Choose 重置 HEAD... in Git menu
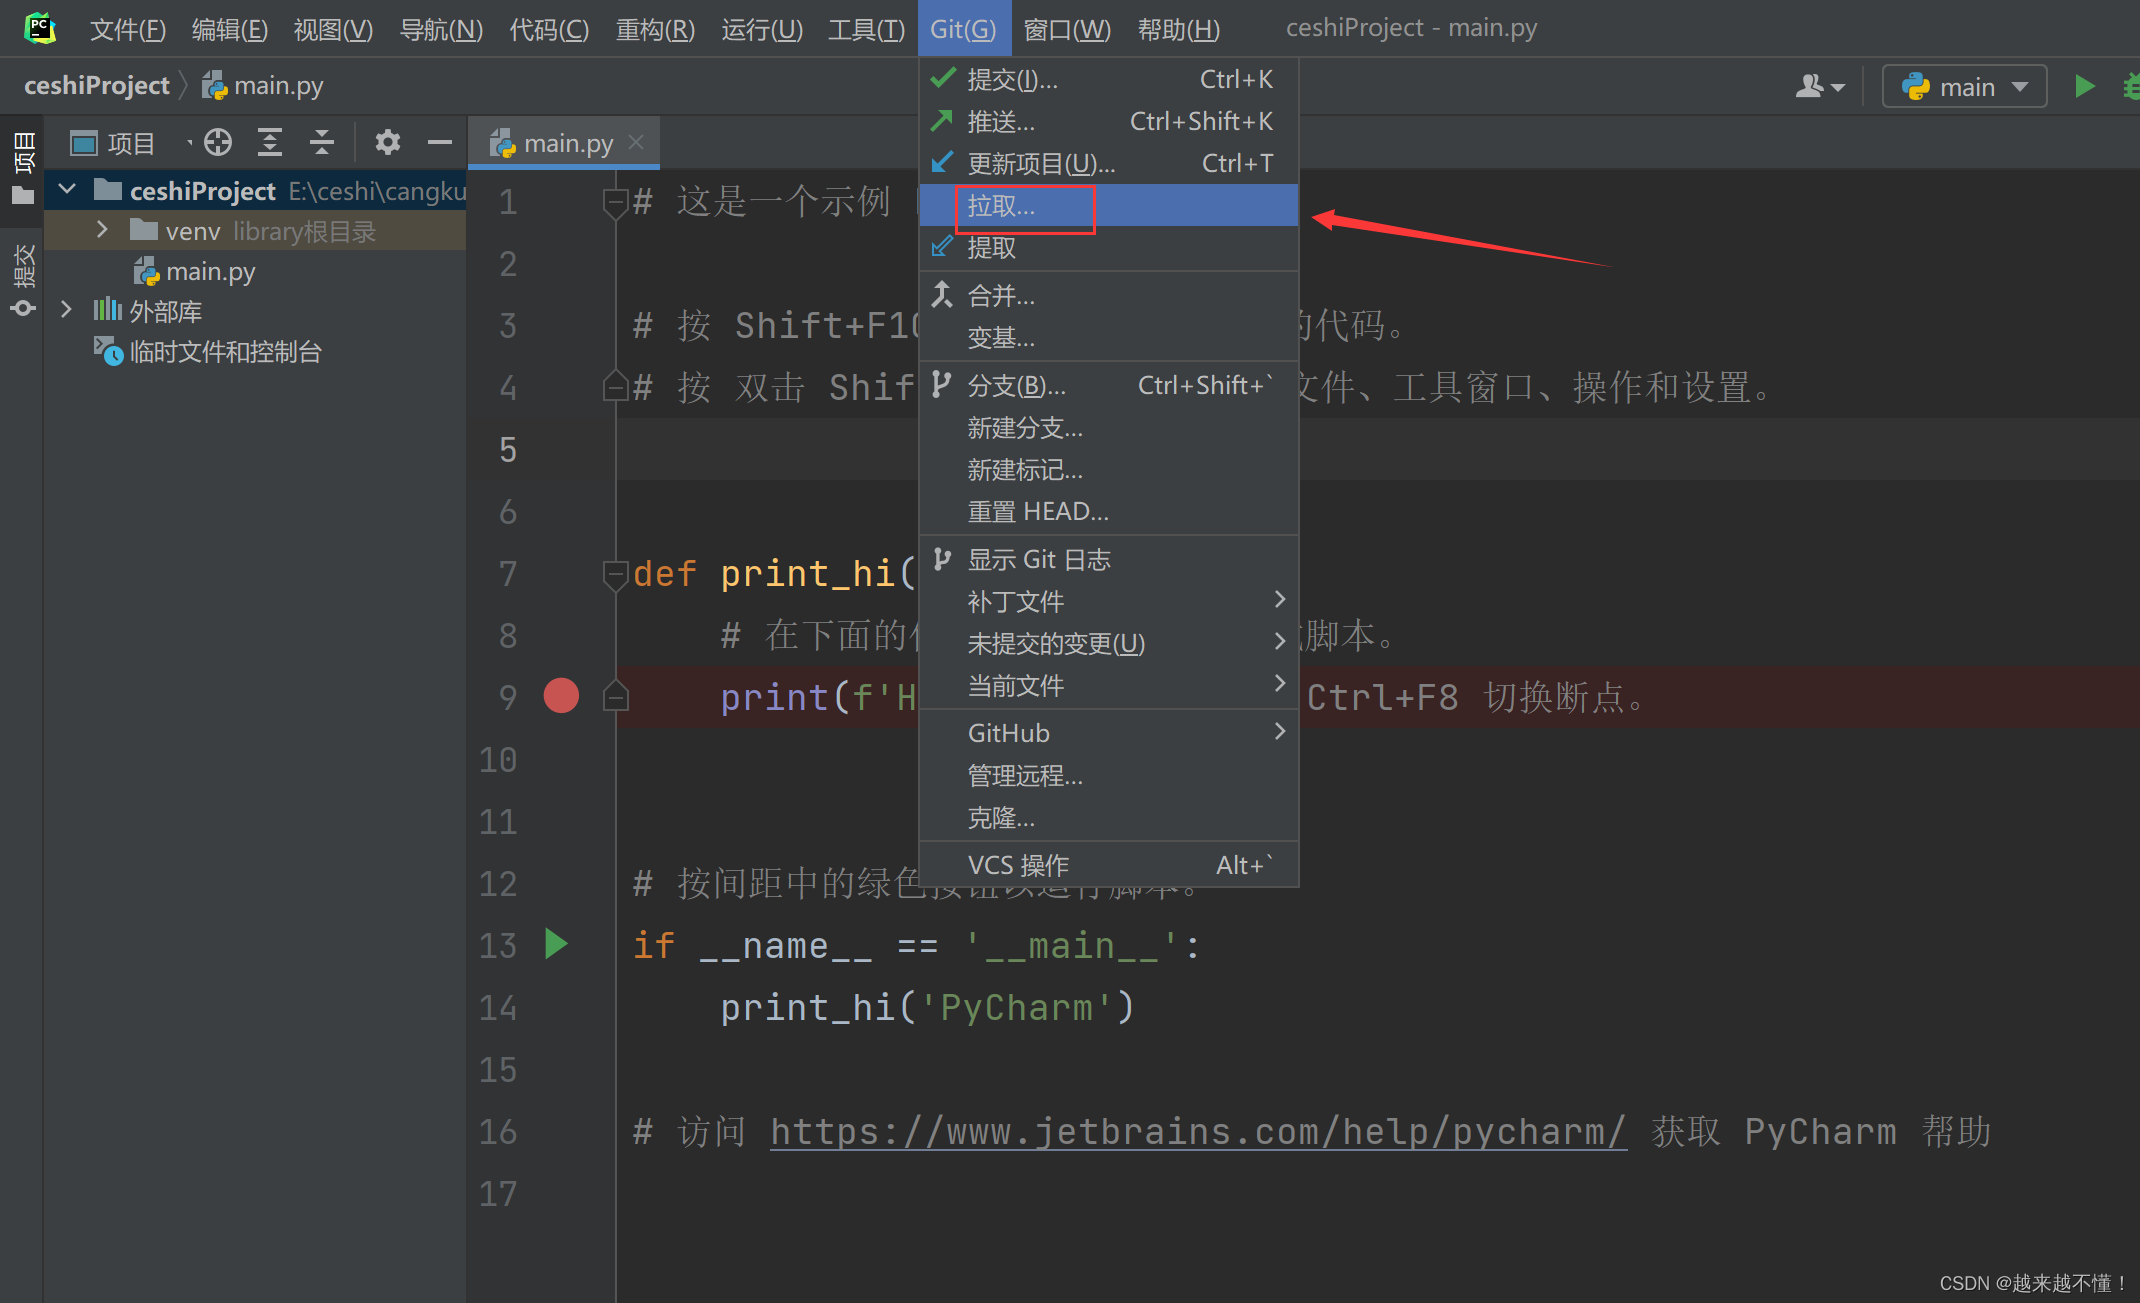This screenshot has width=2140, height=1303. (x=1108, y=511)
